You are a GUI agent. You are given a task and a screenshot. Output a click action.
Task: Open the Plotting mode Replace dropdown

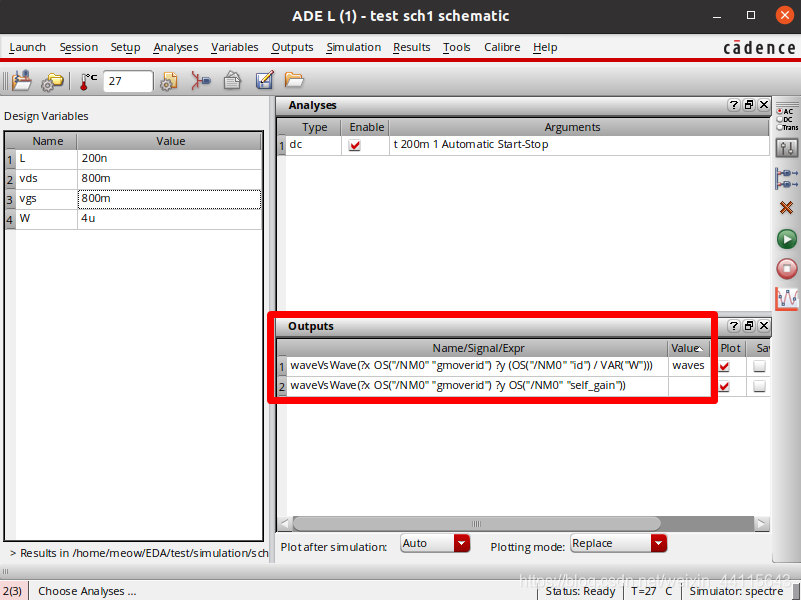618,543
